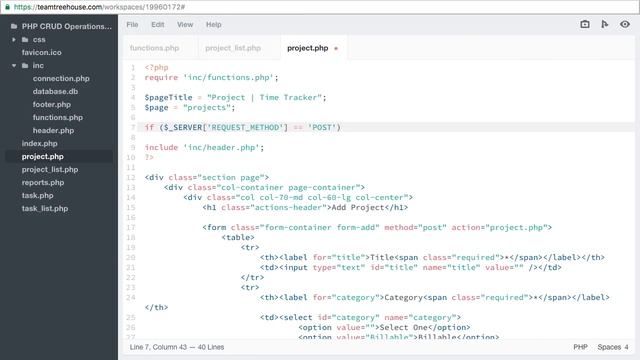Open functions.php in the inc folder
The height and width of the screenshot is (360, 640).
click(58, 118)
